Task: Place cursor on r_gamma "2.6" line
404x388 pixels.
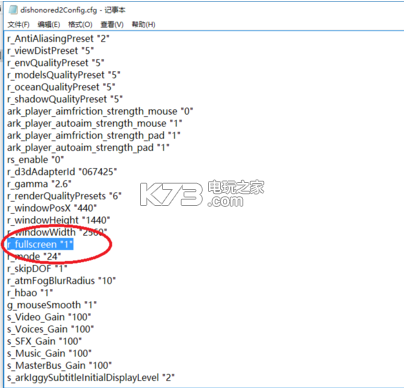Action: tap(39, 184)
